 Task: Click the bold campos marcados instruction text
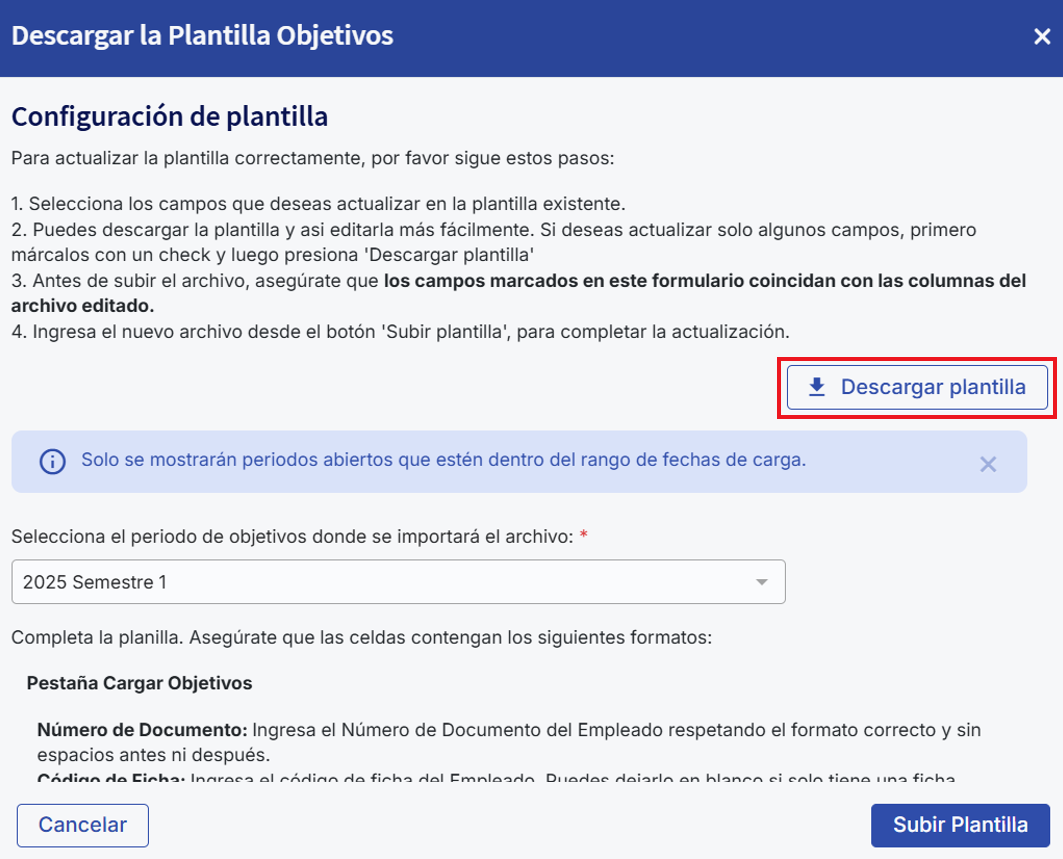tap(704, 281)
